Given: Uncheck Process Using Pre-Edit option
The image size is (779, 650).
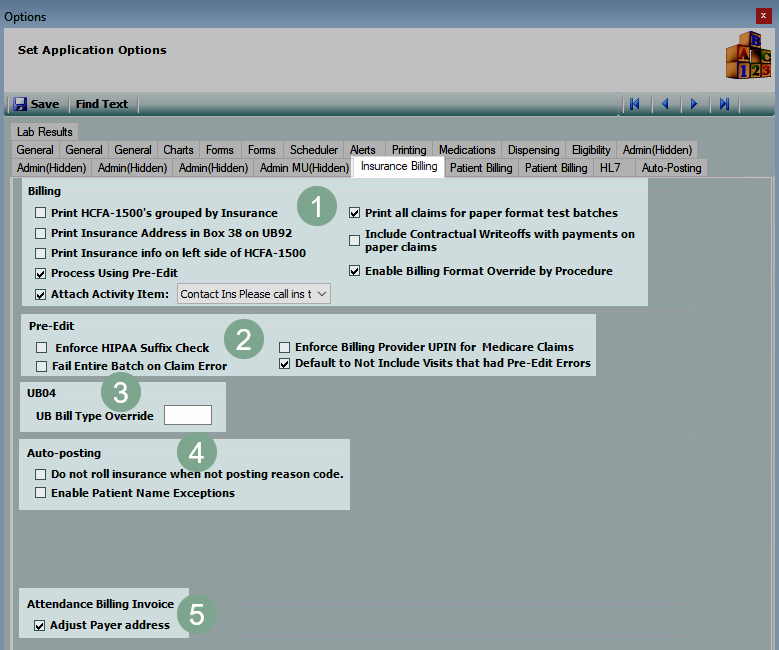Looking at the screenshot, I should click(x=40, y=273).
